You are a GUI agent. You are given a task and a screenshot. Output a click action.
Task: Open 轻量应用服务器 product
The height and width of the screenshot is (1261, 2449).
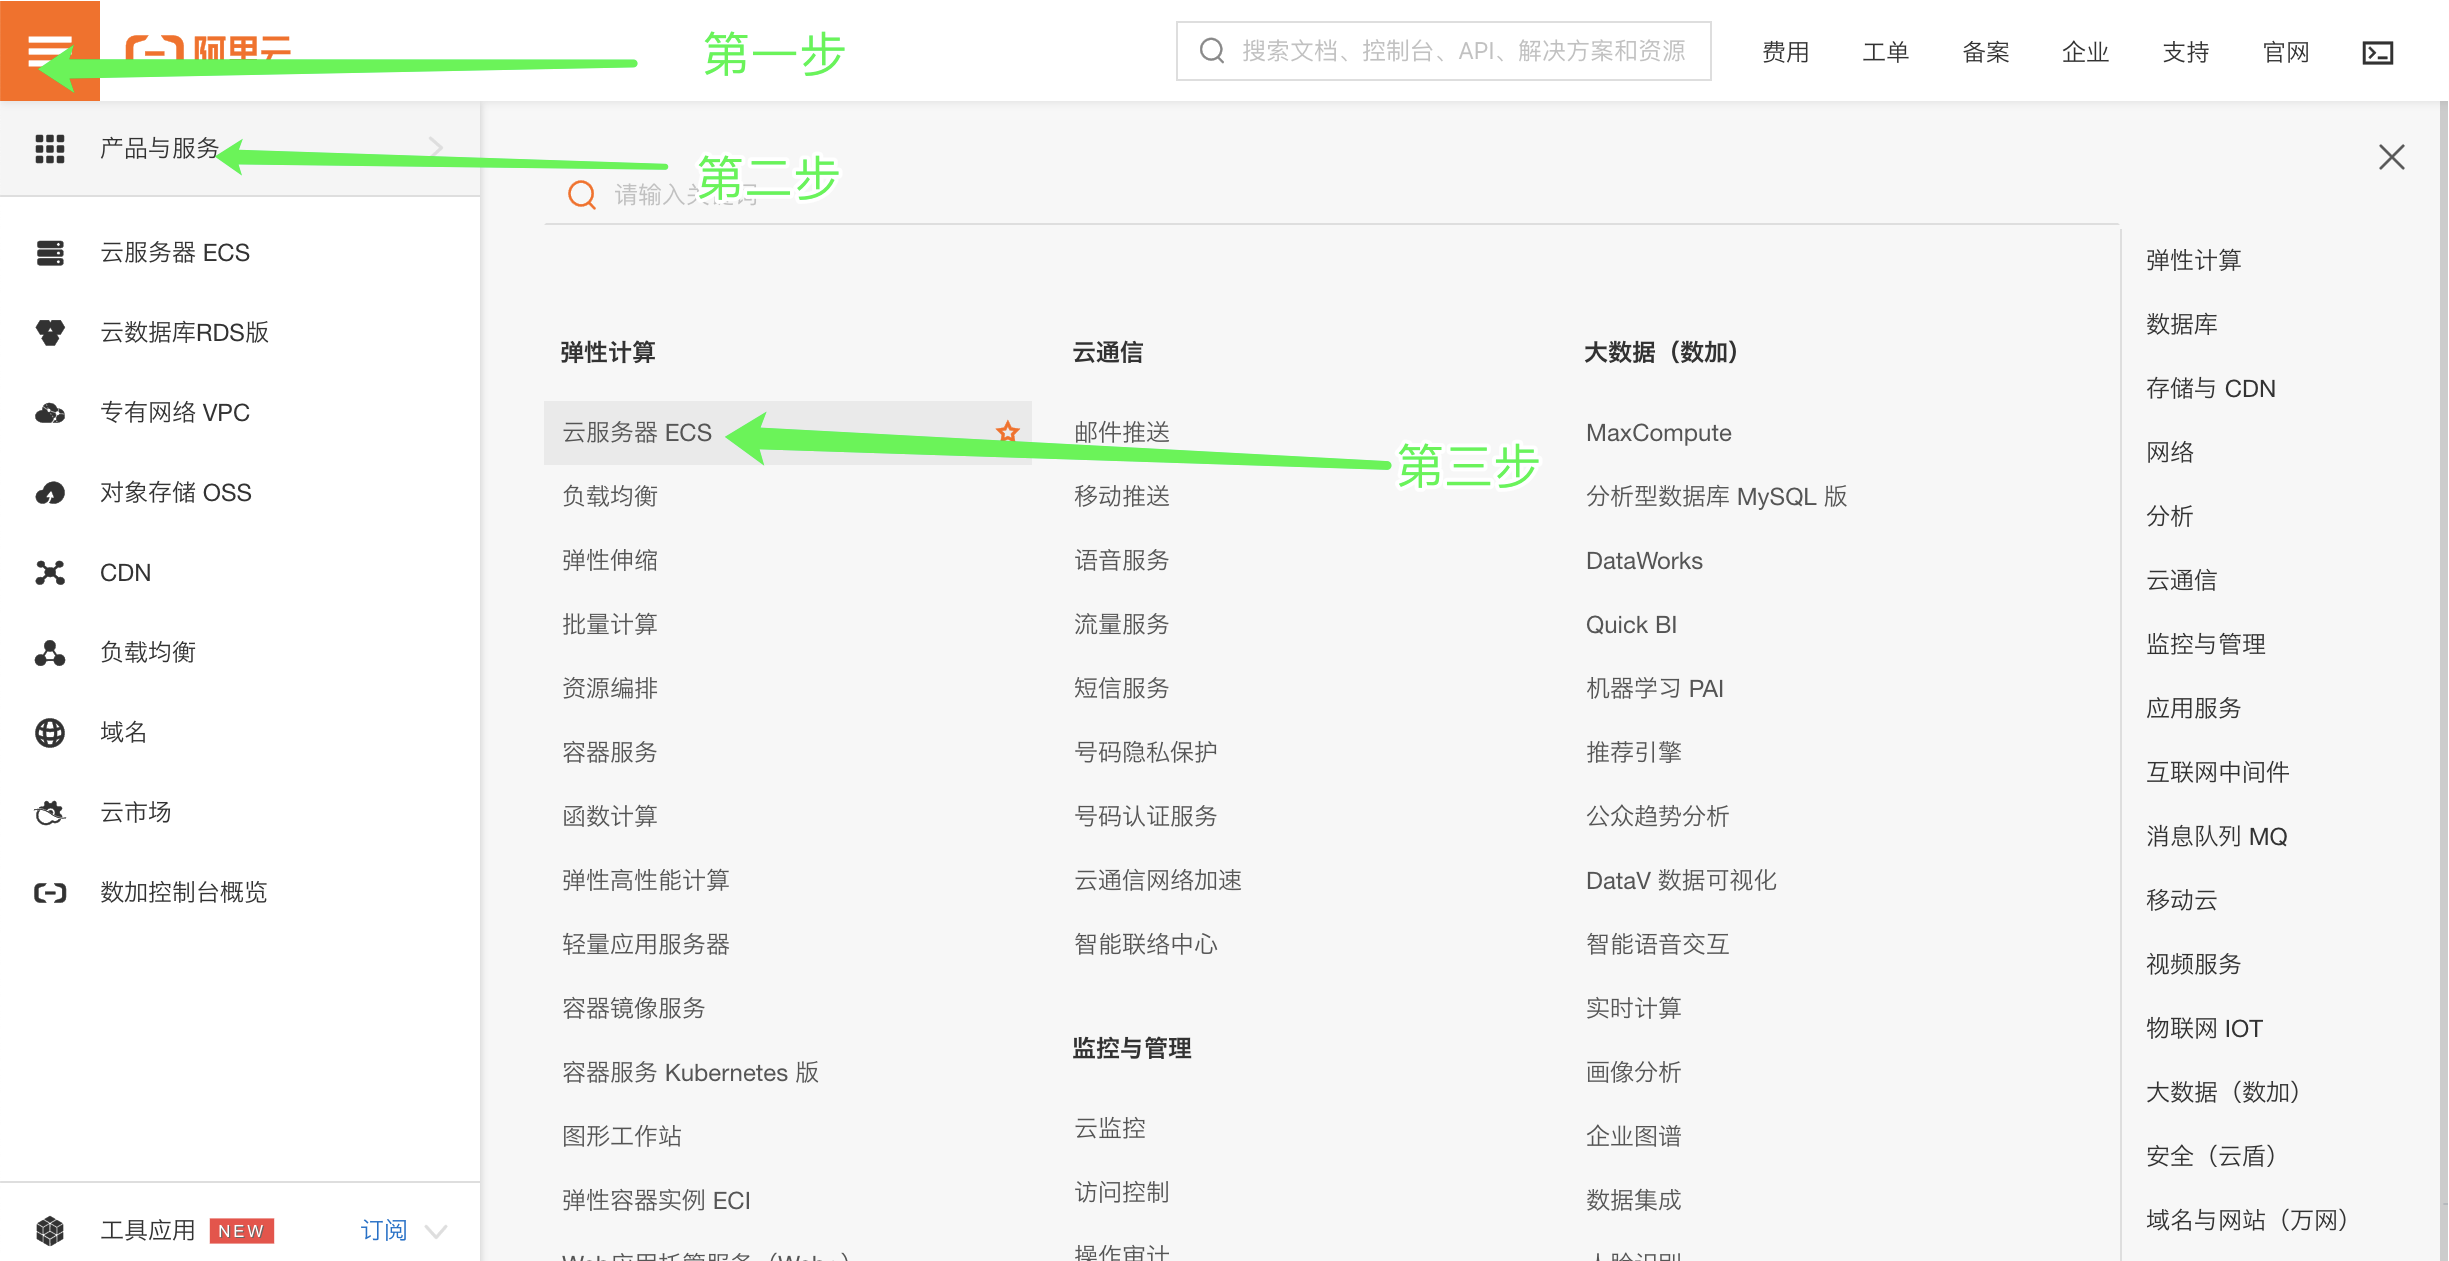tap(645, 945)
